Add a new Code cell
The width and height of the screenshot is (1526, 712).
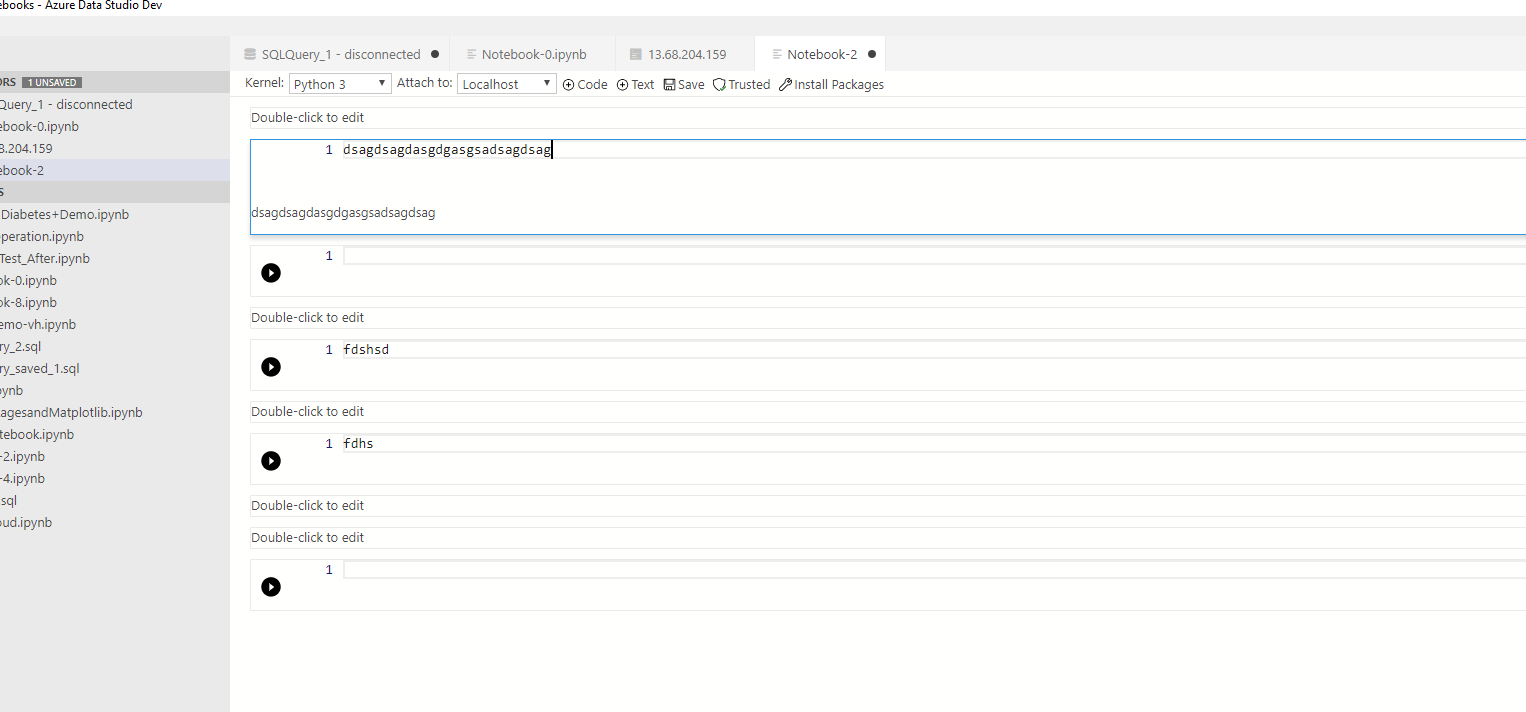[x=585, y=85]
